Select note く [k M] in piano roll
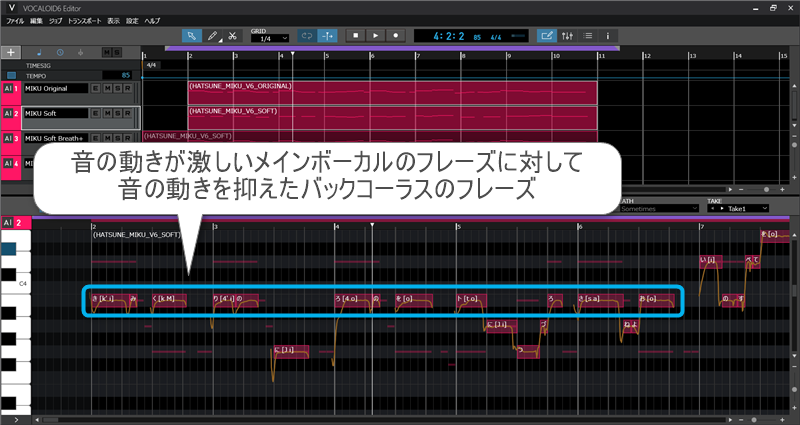 tap(168, 300)
